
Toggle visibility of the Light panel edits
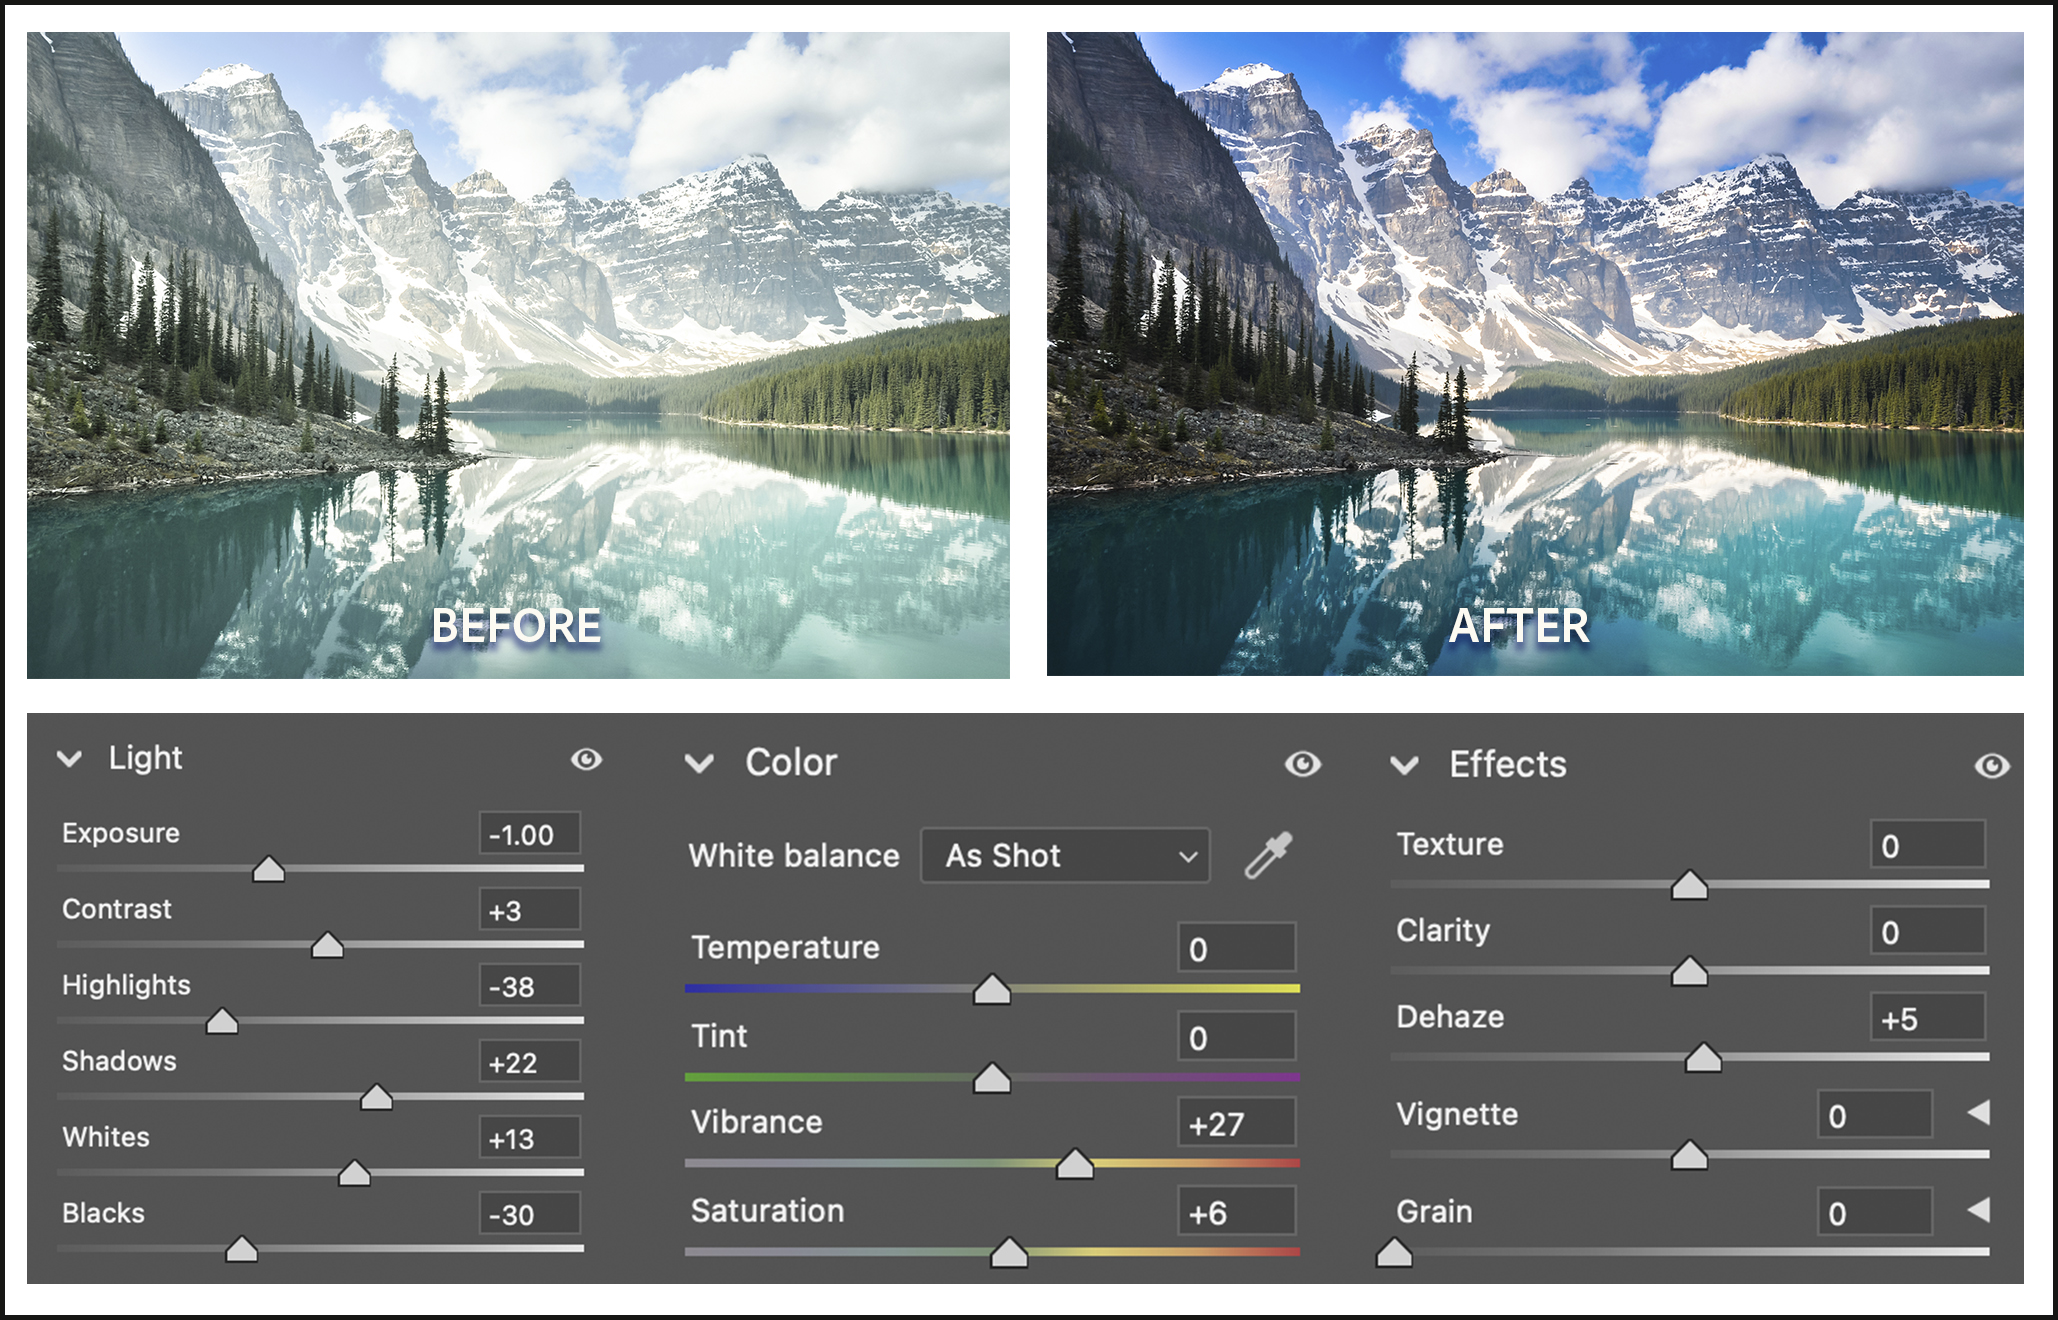588,760
